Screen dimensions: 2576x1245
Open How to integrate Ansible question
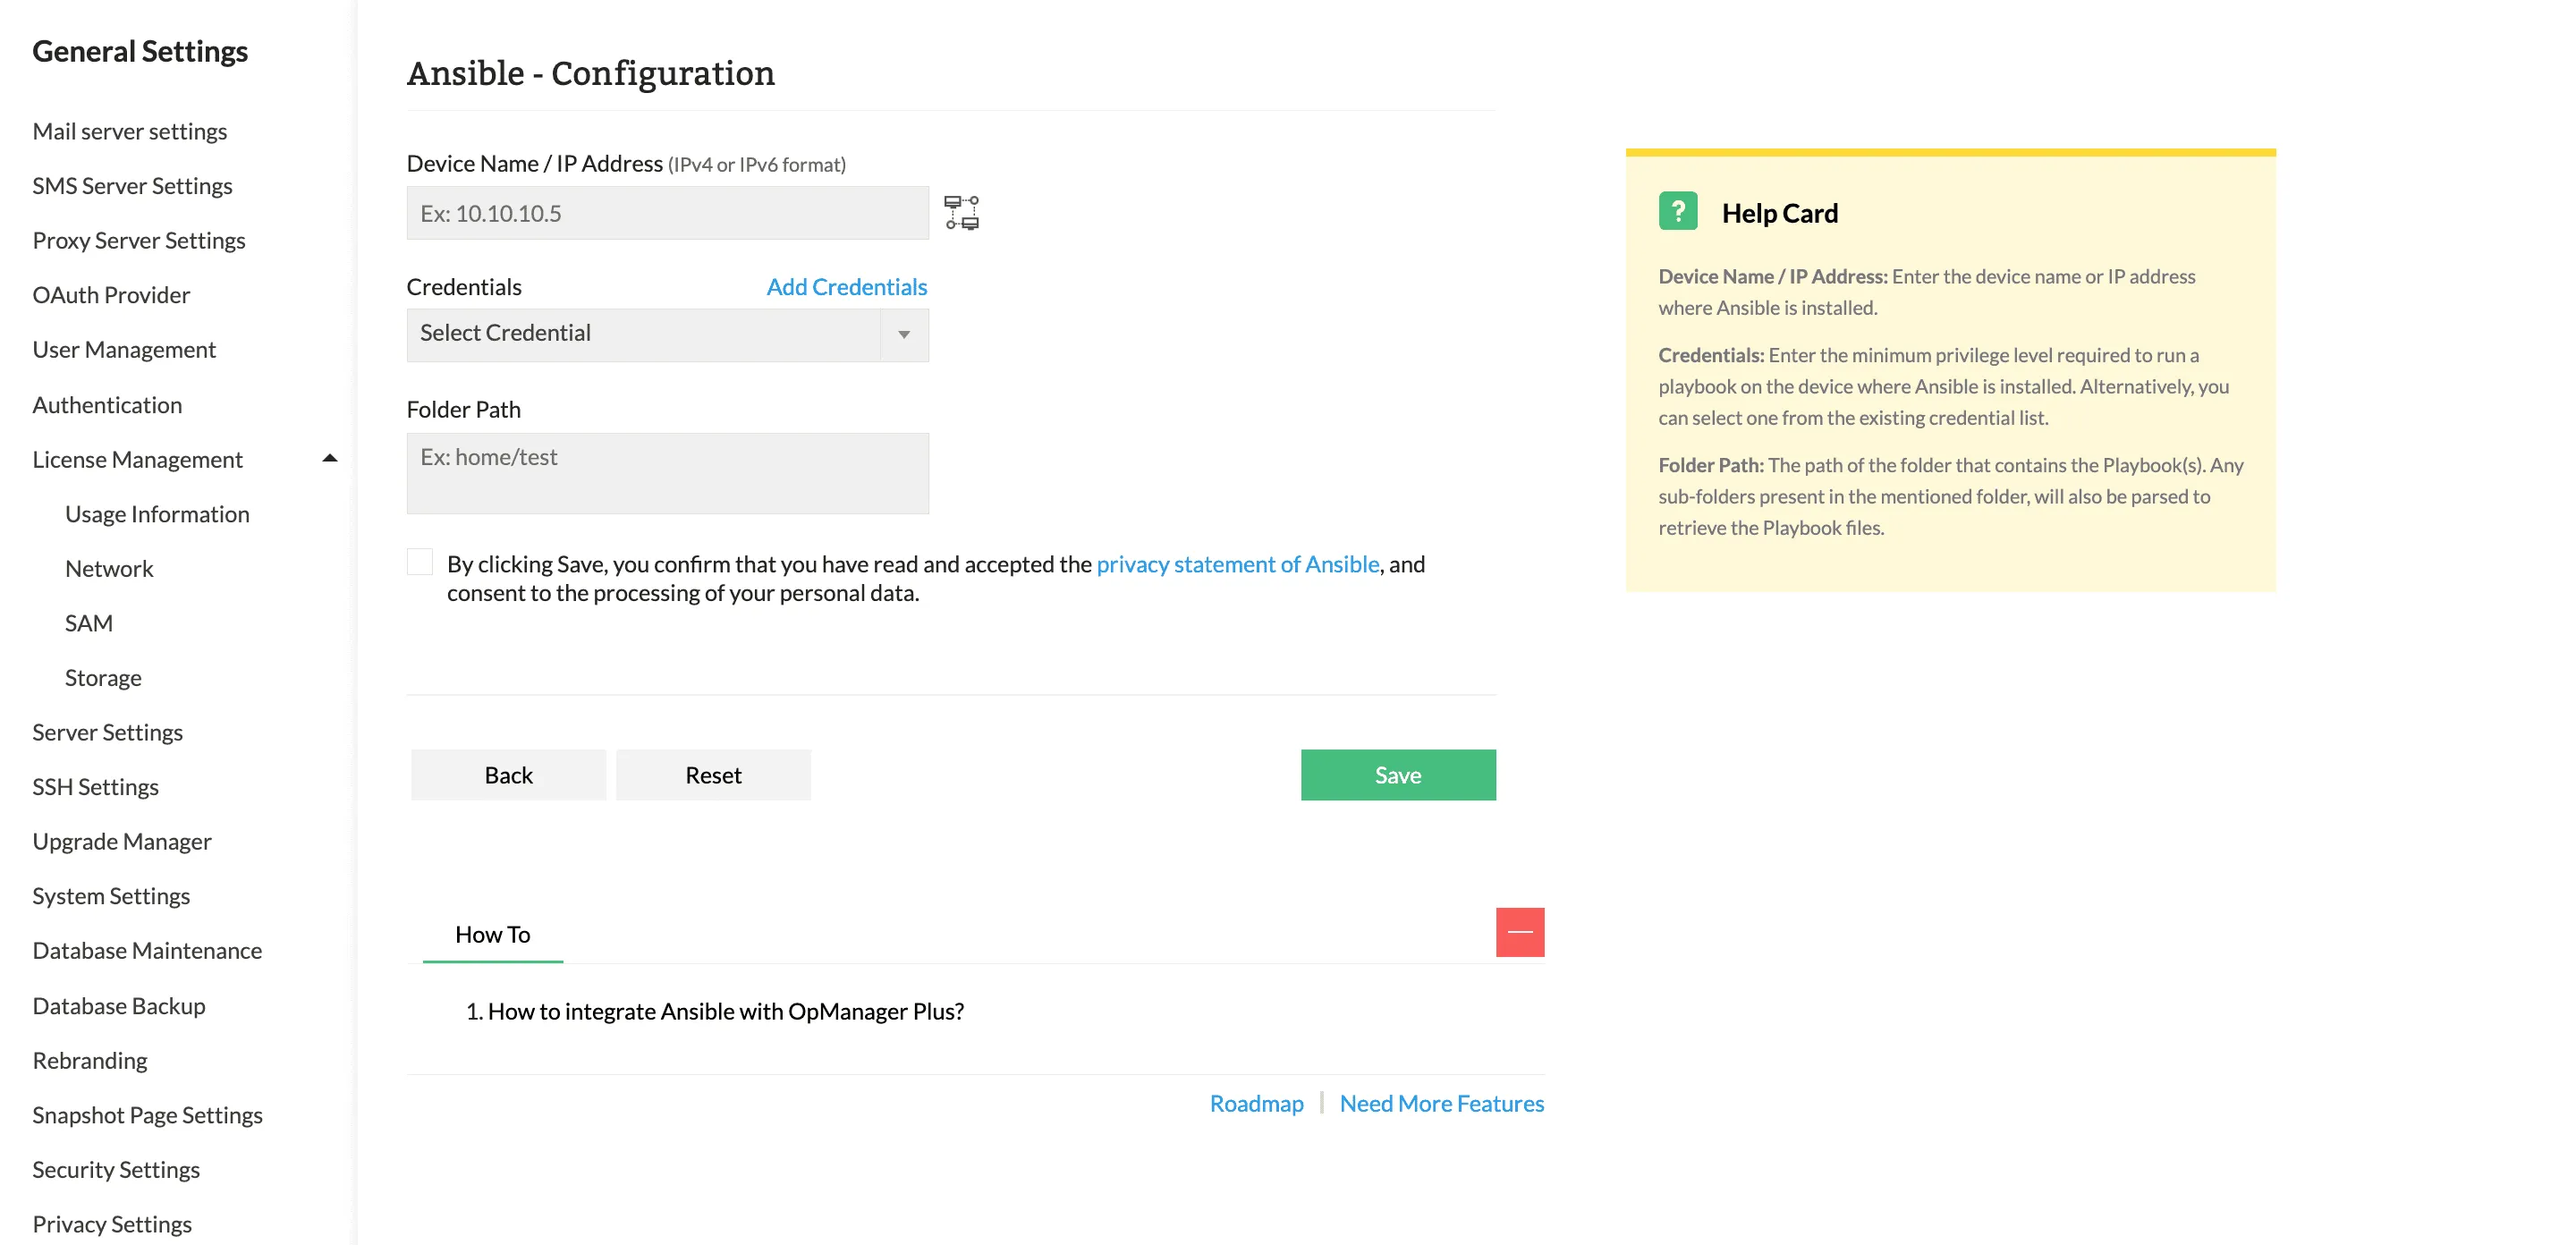725,1011
